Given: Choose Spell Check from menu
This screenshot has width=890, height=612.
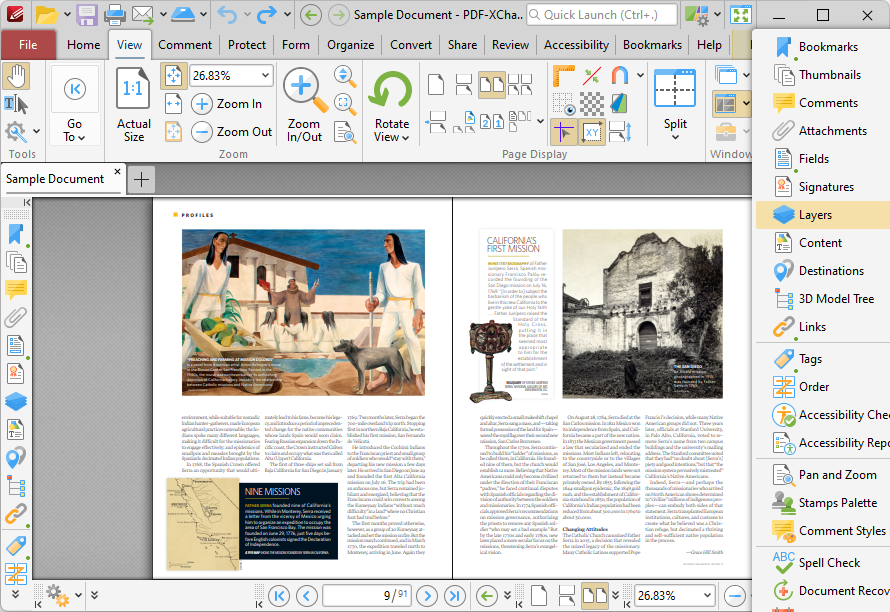Looking at the screenshot, I should pyautogui.click(x=821, y=563).
